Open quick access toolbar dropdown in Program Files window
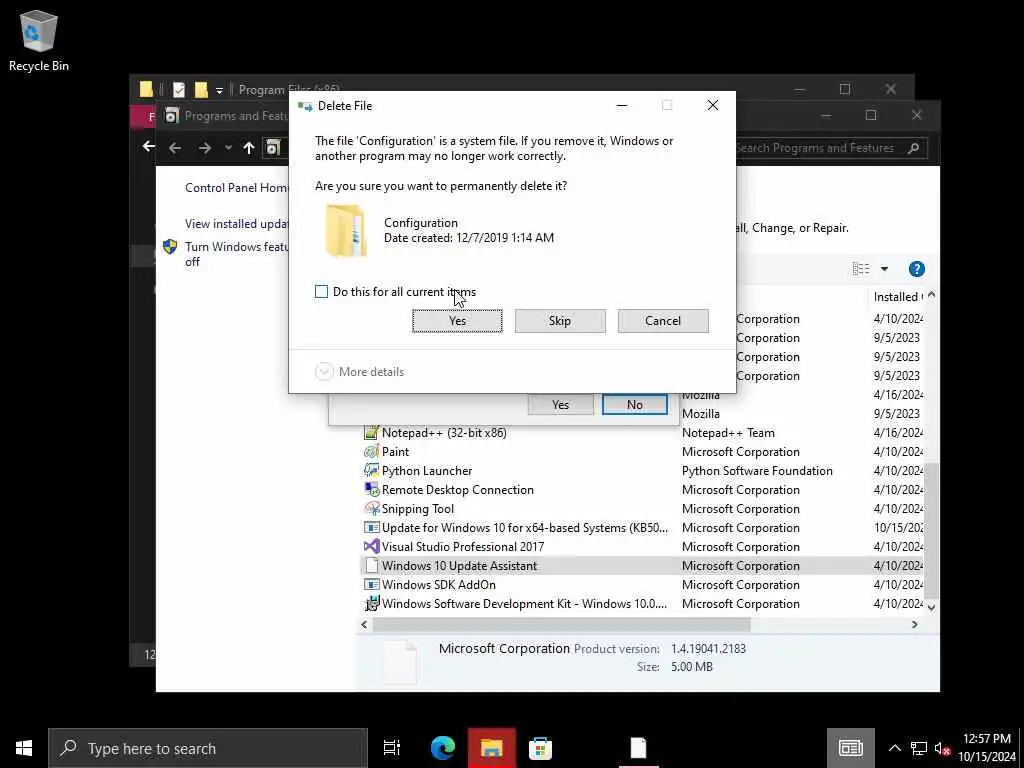The image size is (1024, 768). (x=219, y=90)
